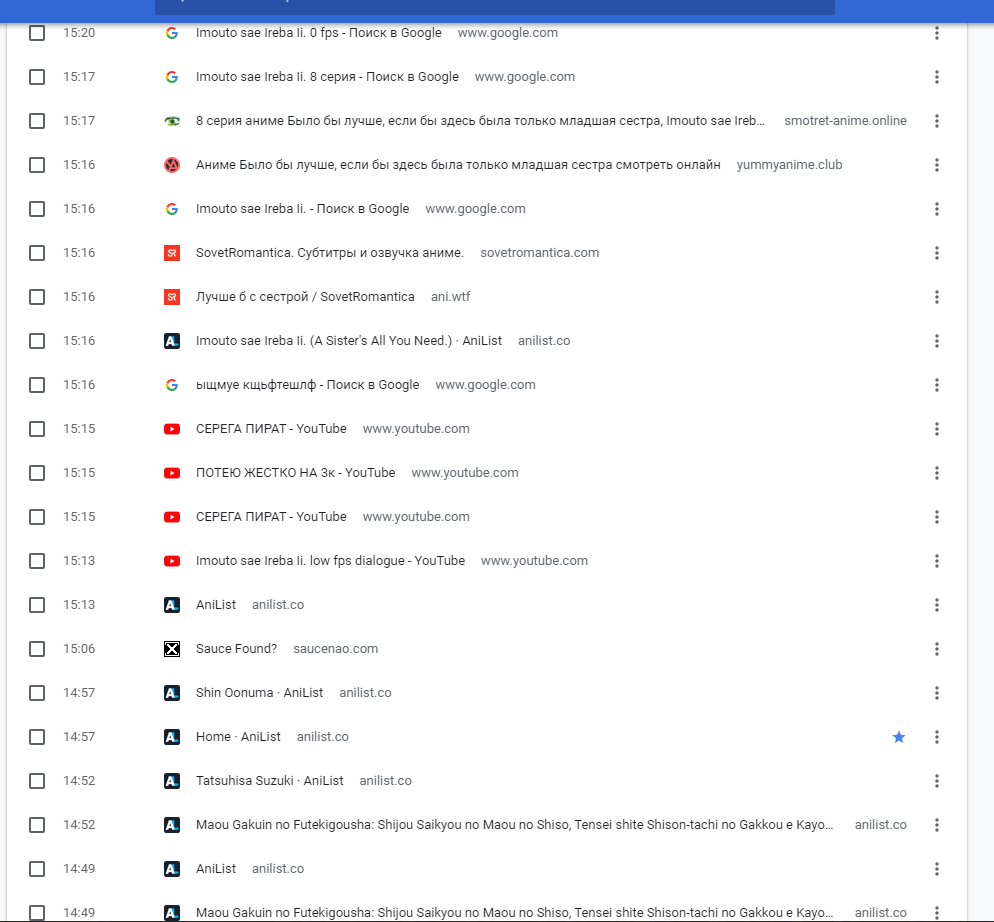Screen dimensions: 994x922
Task: Click the red yummyanime.club favicon
Action: tap(172, 165)
